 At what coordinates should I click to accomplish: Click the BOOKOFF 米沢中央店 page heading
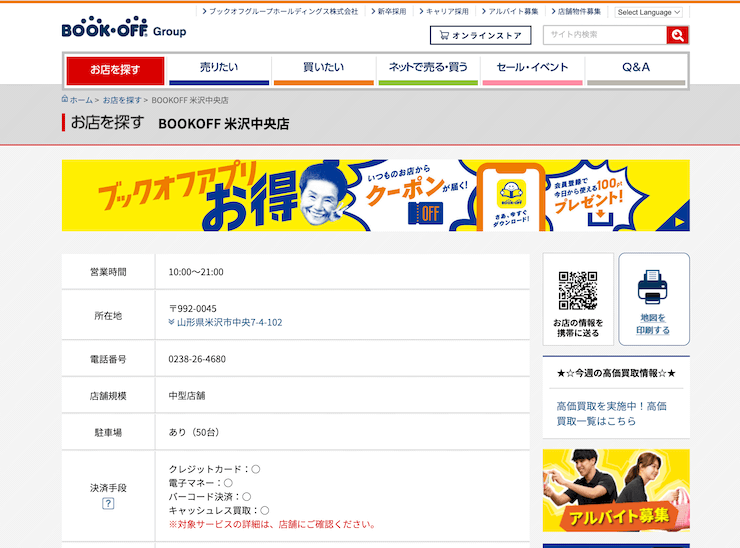point(224,124)
